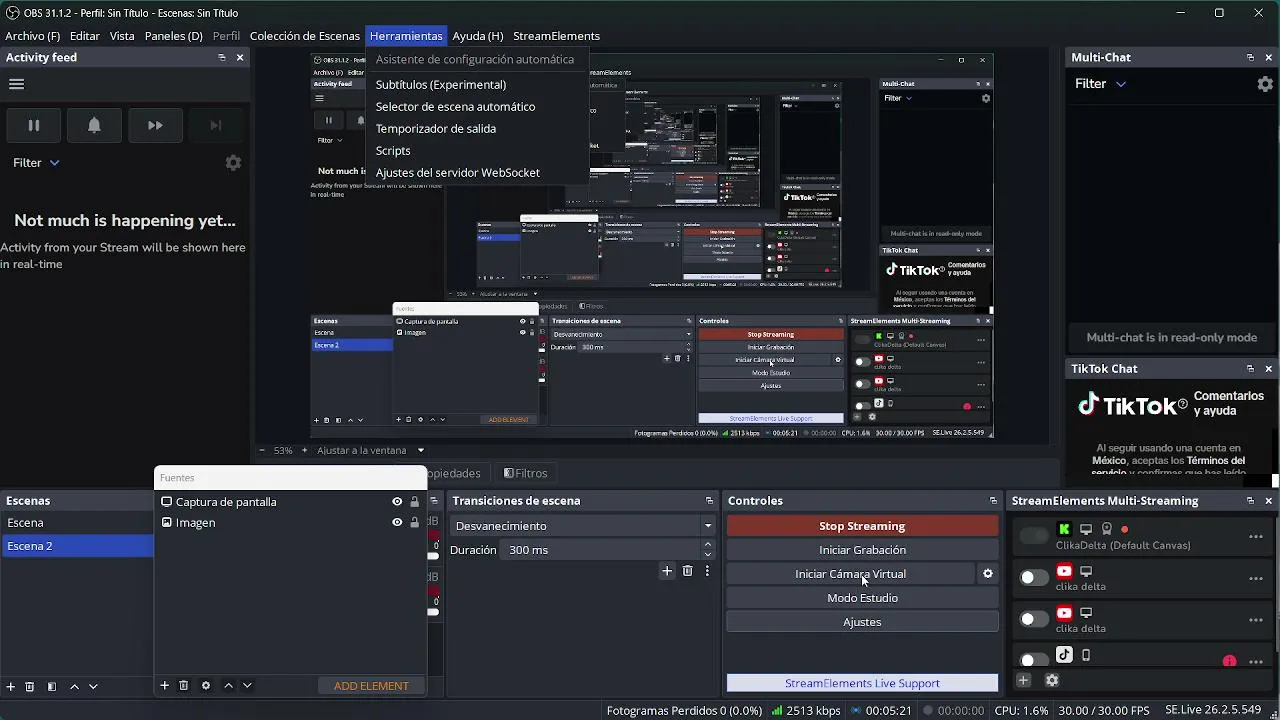Choose Selector de escena automático
Image resolution: width=1280 pixels, height=720 pixels.
(455, 107)
